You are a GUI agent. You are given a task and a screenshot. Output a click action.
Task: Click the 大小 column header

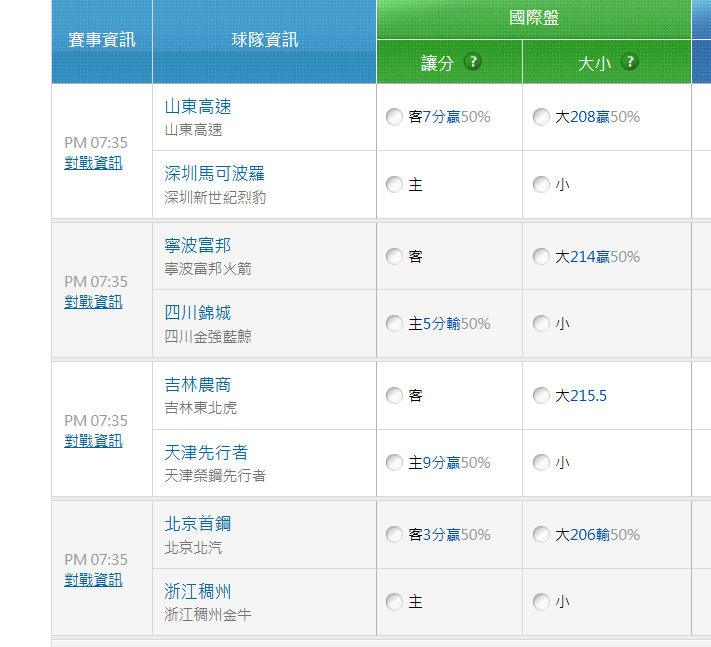607,62
